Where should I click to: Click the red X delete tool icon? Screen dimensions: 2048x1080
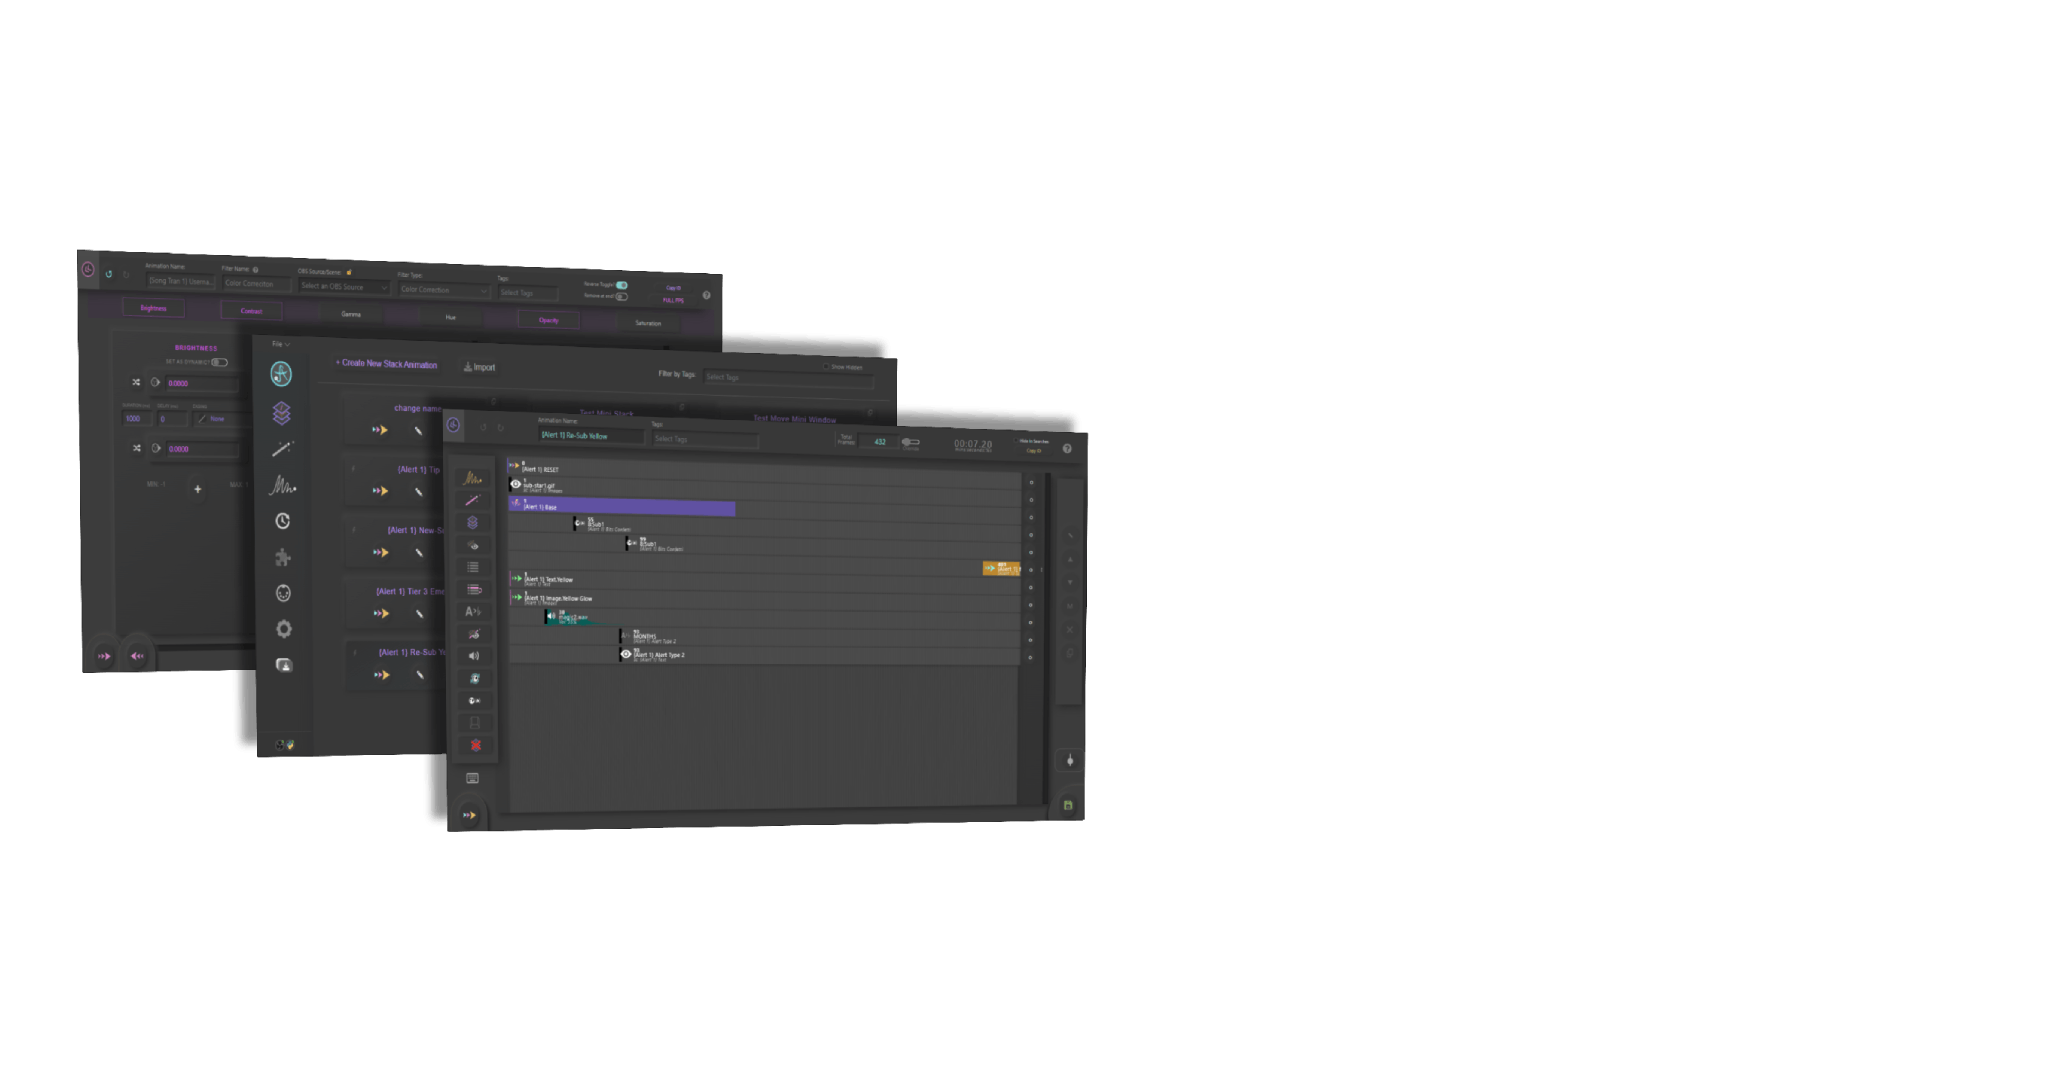[476, 745]
